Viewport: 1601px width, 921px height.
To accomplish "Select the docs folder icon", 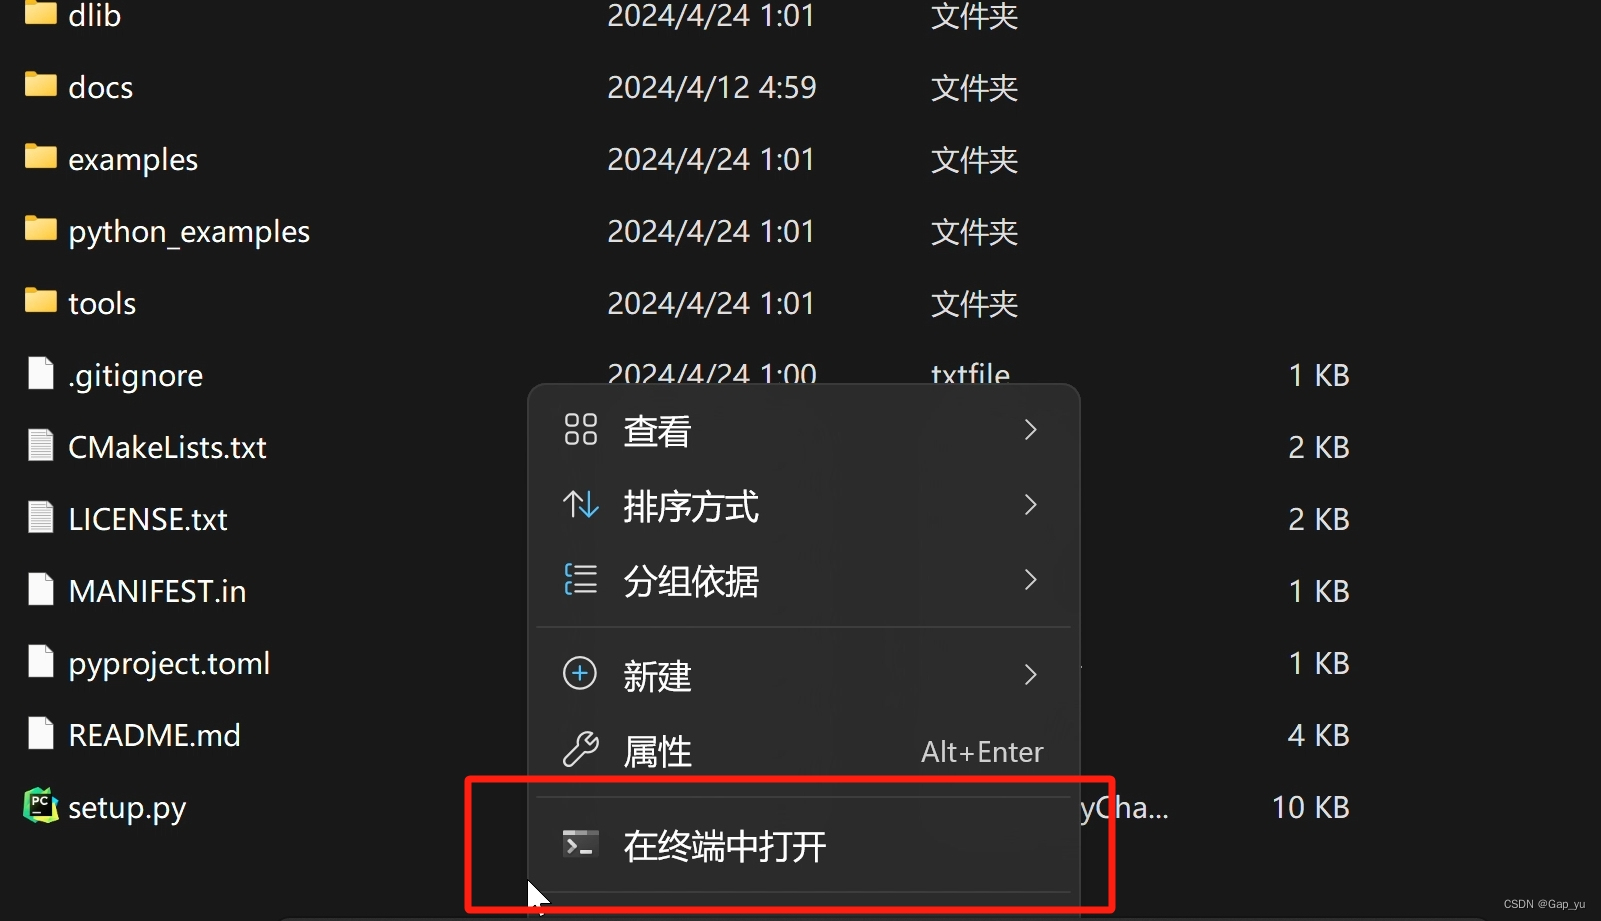I will pyautogui.click(x=41, y=84).
